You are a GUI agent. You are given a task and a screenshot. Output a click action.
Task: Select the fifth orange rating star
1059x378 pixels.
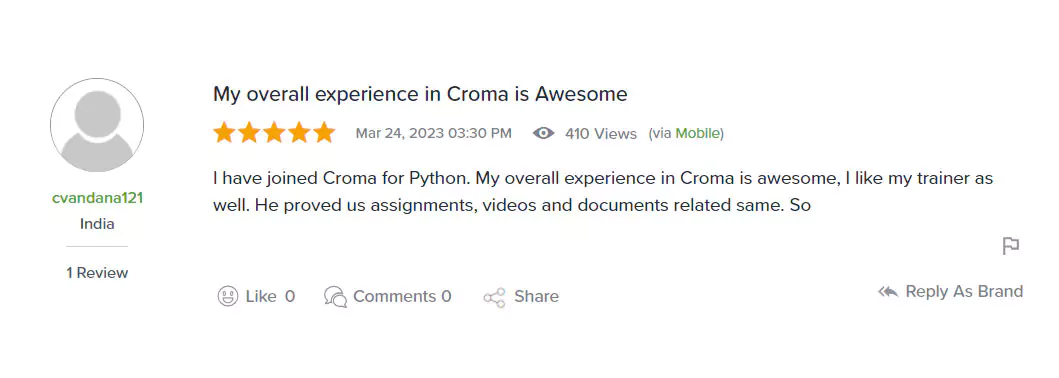324,132
